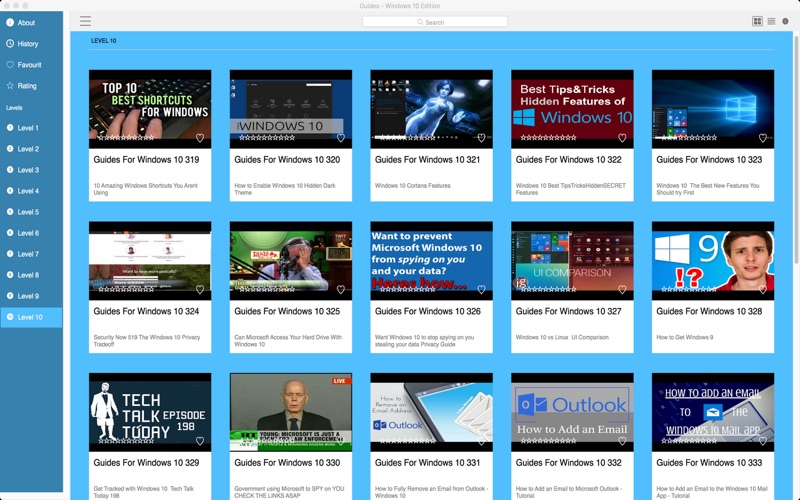The width and height of the screenshot is (800, 500).
Task: Open Guides For Windows 10 323 title
Action: click(x=709, y=160)
